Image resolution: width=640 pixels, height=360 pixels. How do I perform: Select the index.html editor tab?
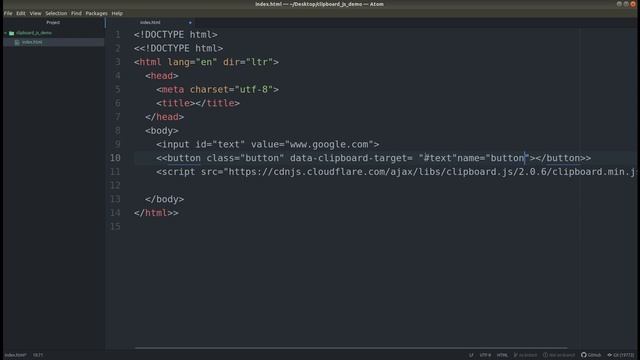point(150,22)
